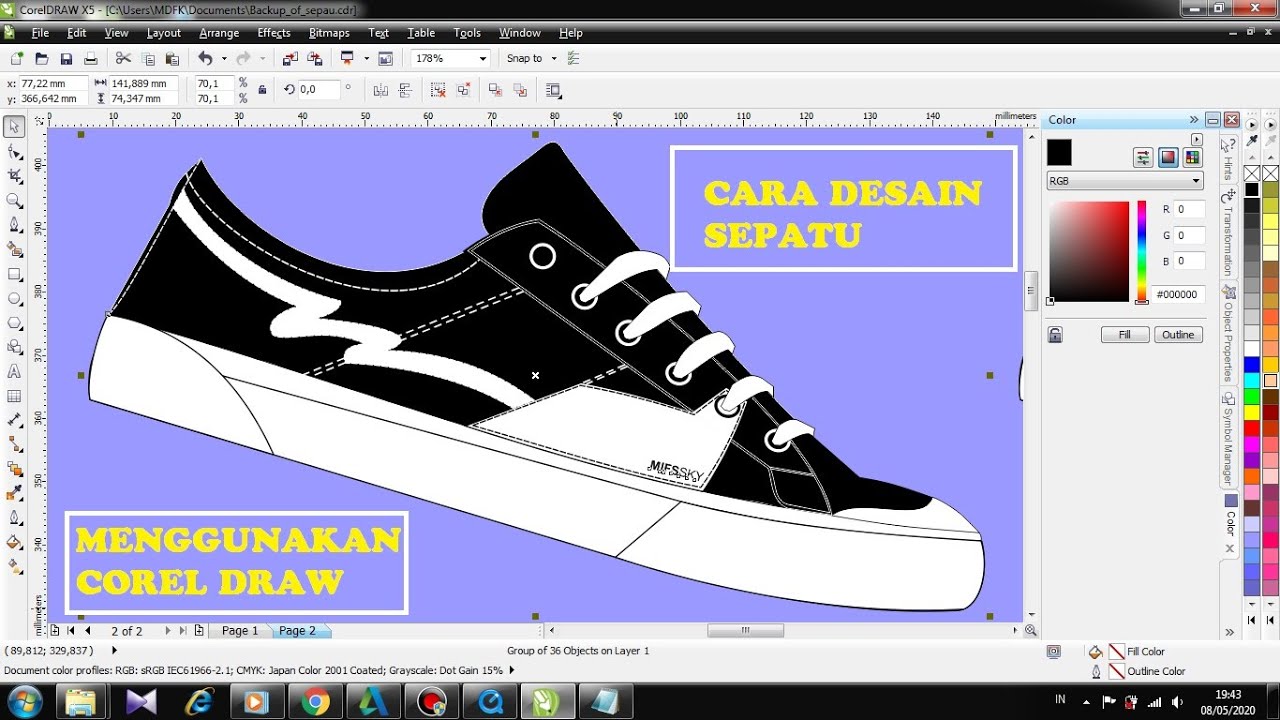The width and height of the screenshot is (1280, 720).
Task: Click the Fill button in Color docker
Action: 1125,335
